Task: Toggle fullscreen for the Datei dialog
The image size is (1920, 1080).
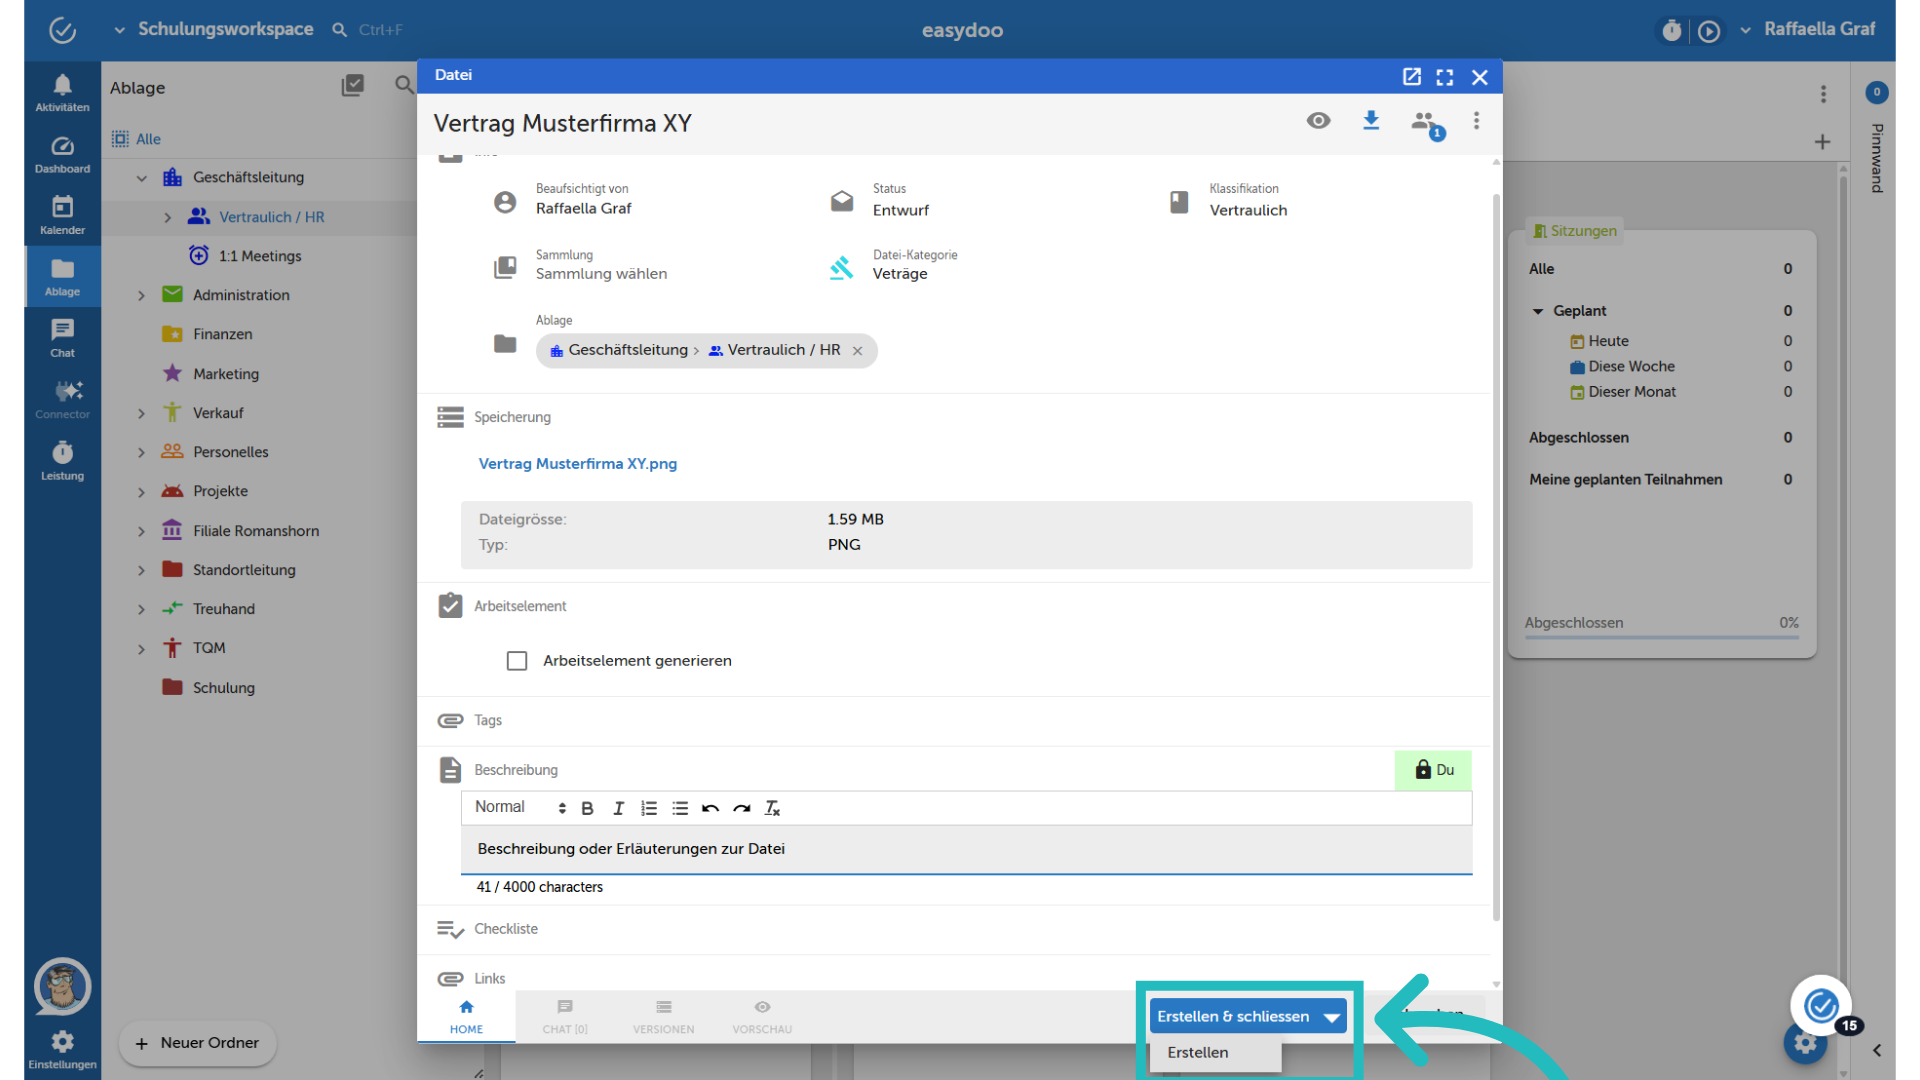Action: coord(1445,77)
